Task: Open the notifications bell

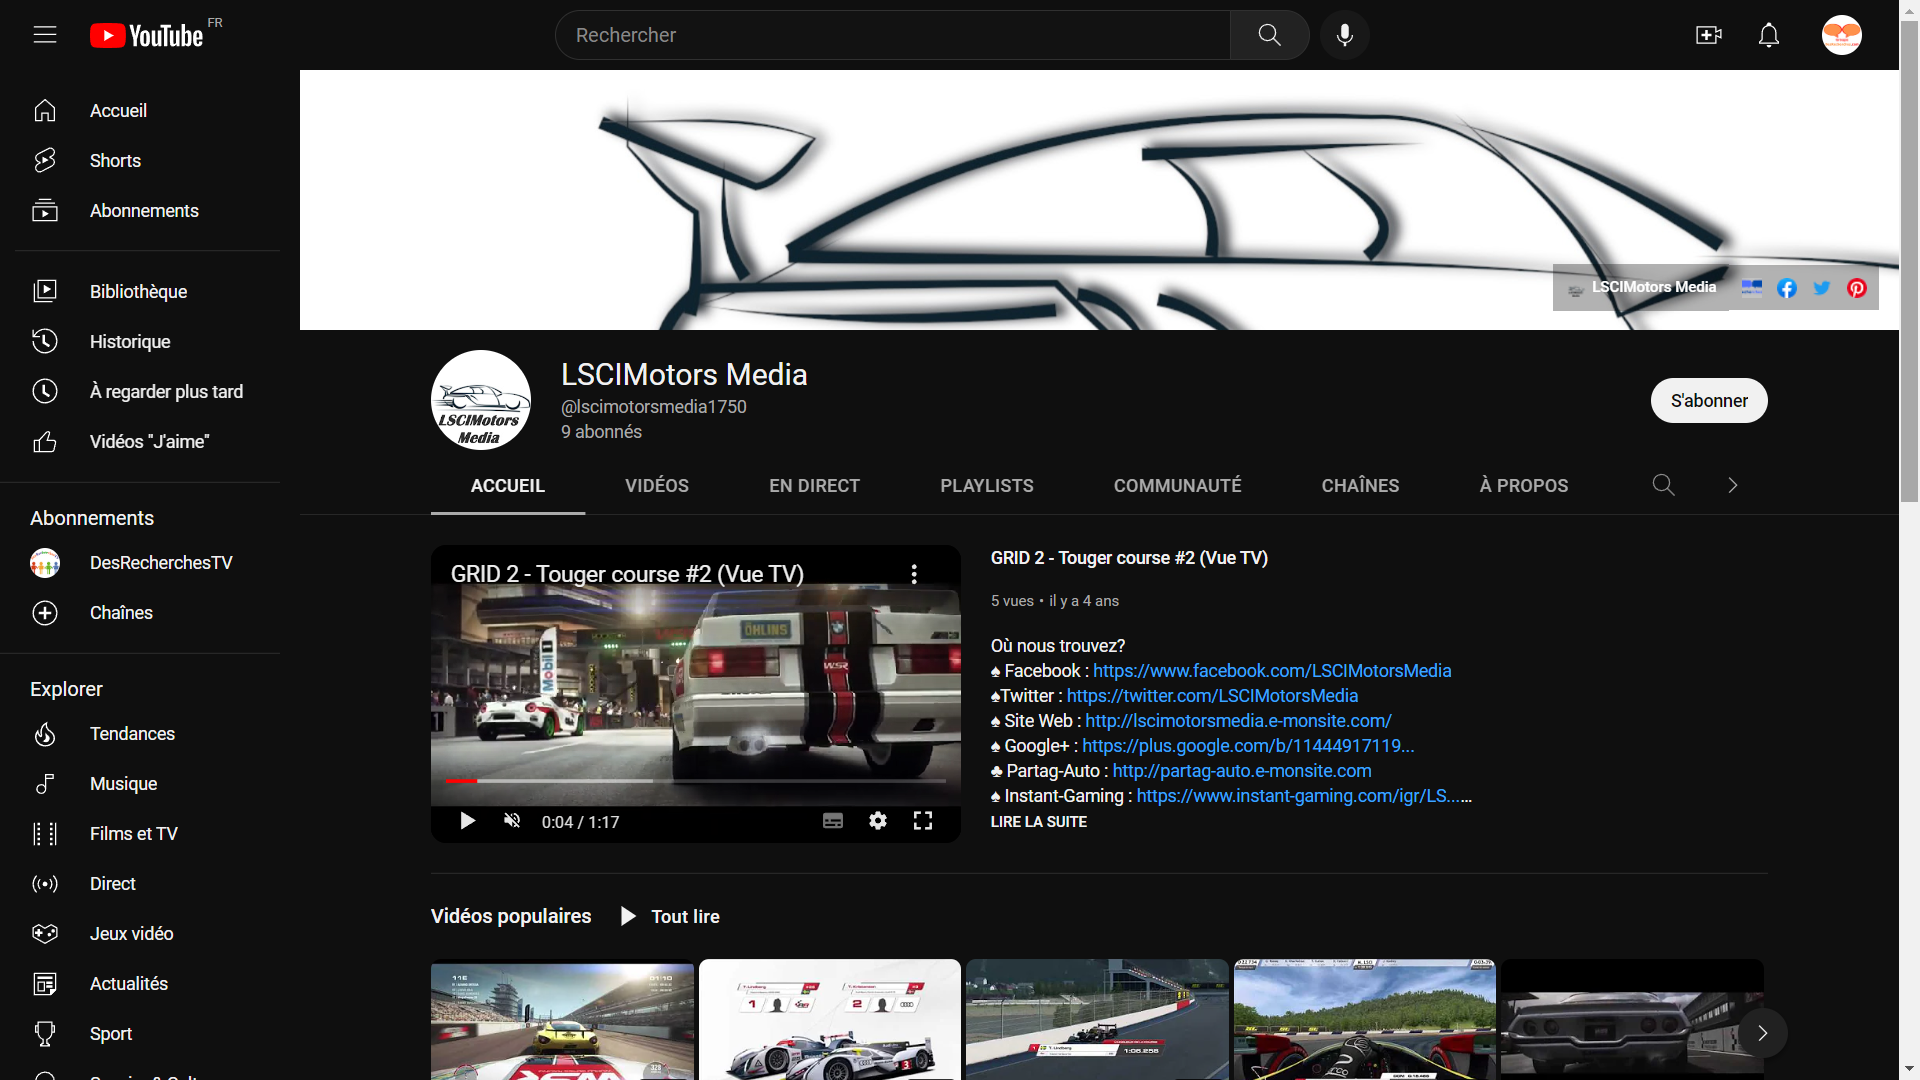Action: click(x=1769, y=35)
